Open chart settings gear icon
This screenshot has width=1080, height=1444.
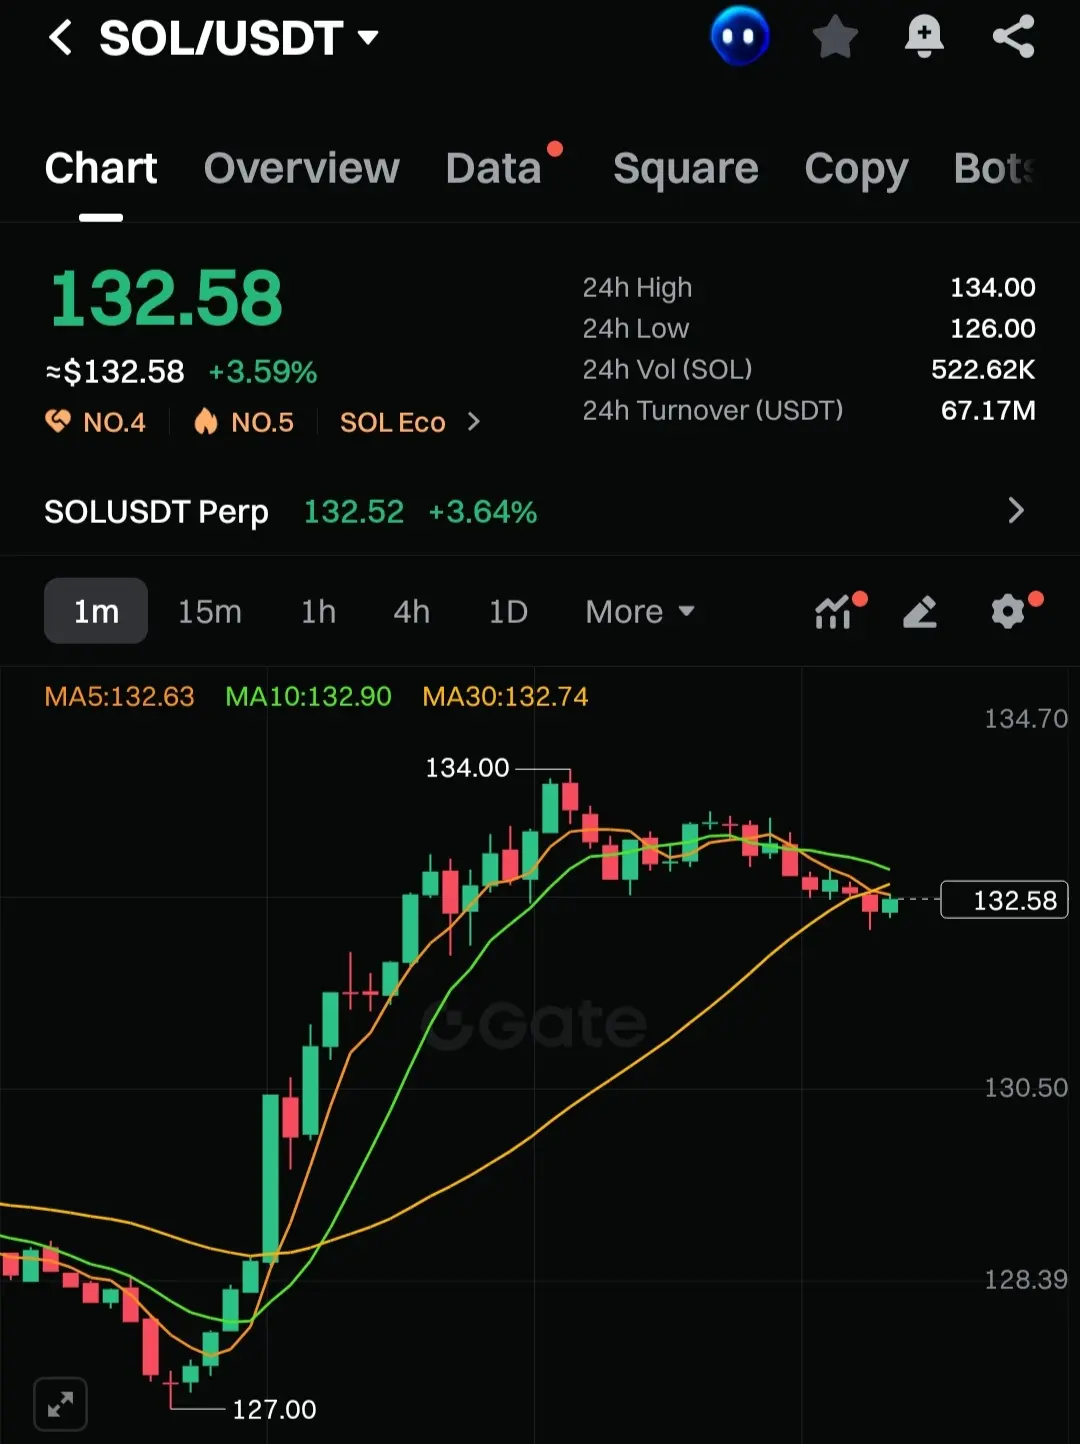(1008, 611)
